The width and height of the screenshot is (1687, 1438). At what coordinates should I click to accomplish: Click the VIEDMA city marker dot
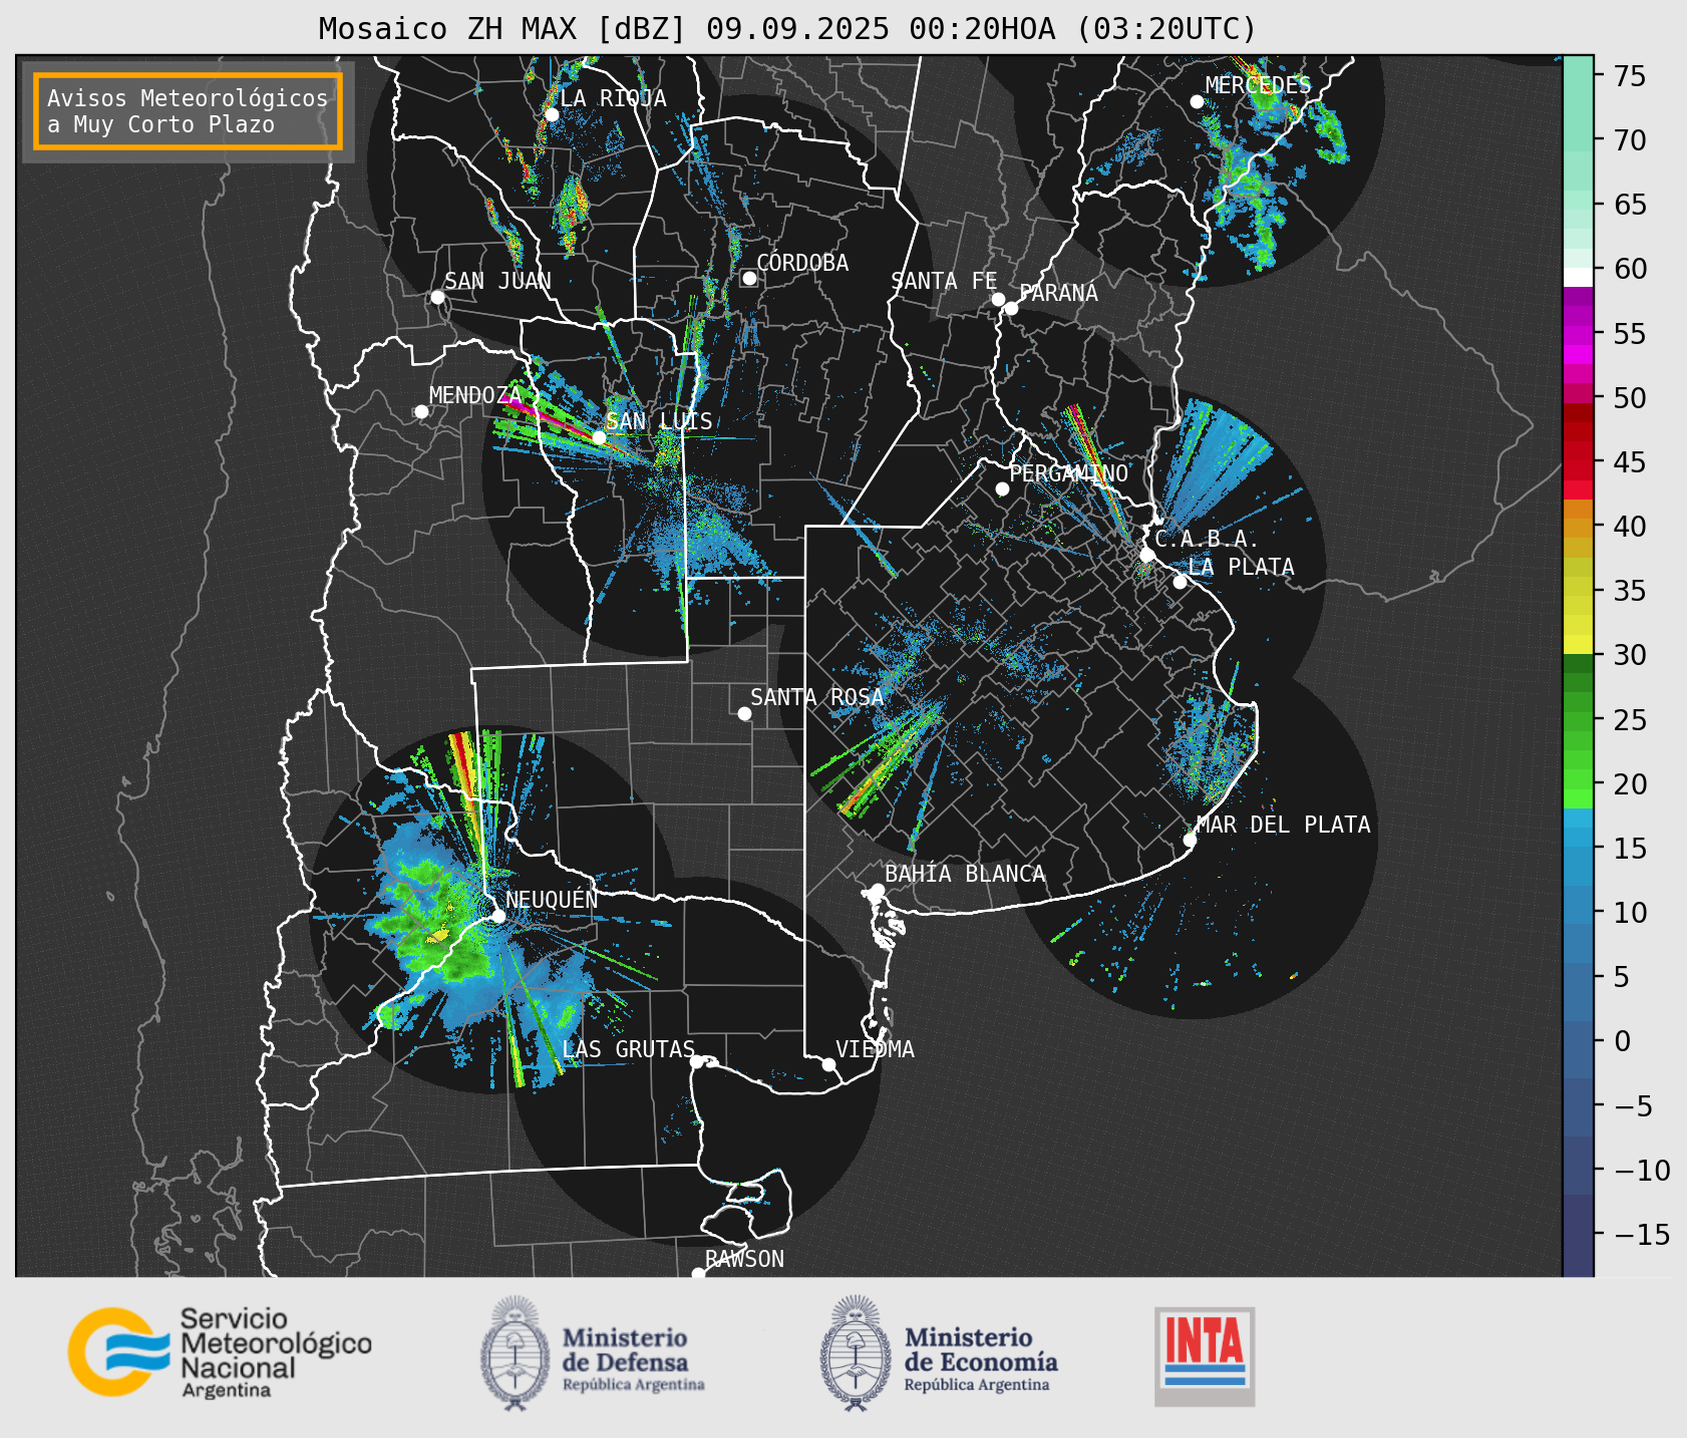click(828, 1064)
